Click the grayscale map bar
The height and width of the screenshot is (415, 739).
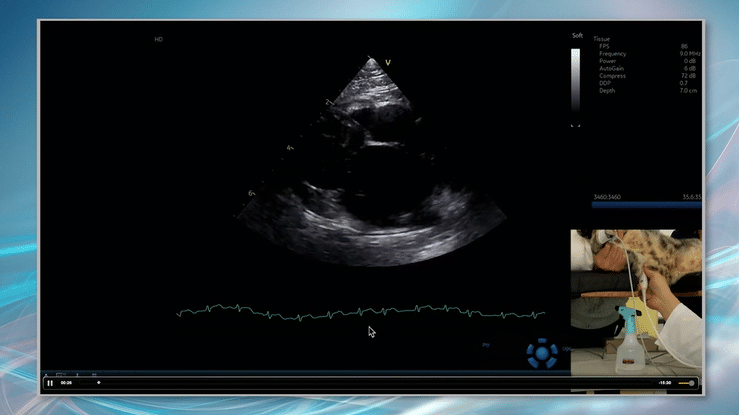click(575, 81)
